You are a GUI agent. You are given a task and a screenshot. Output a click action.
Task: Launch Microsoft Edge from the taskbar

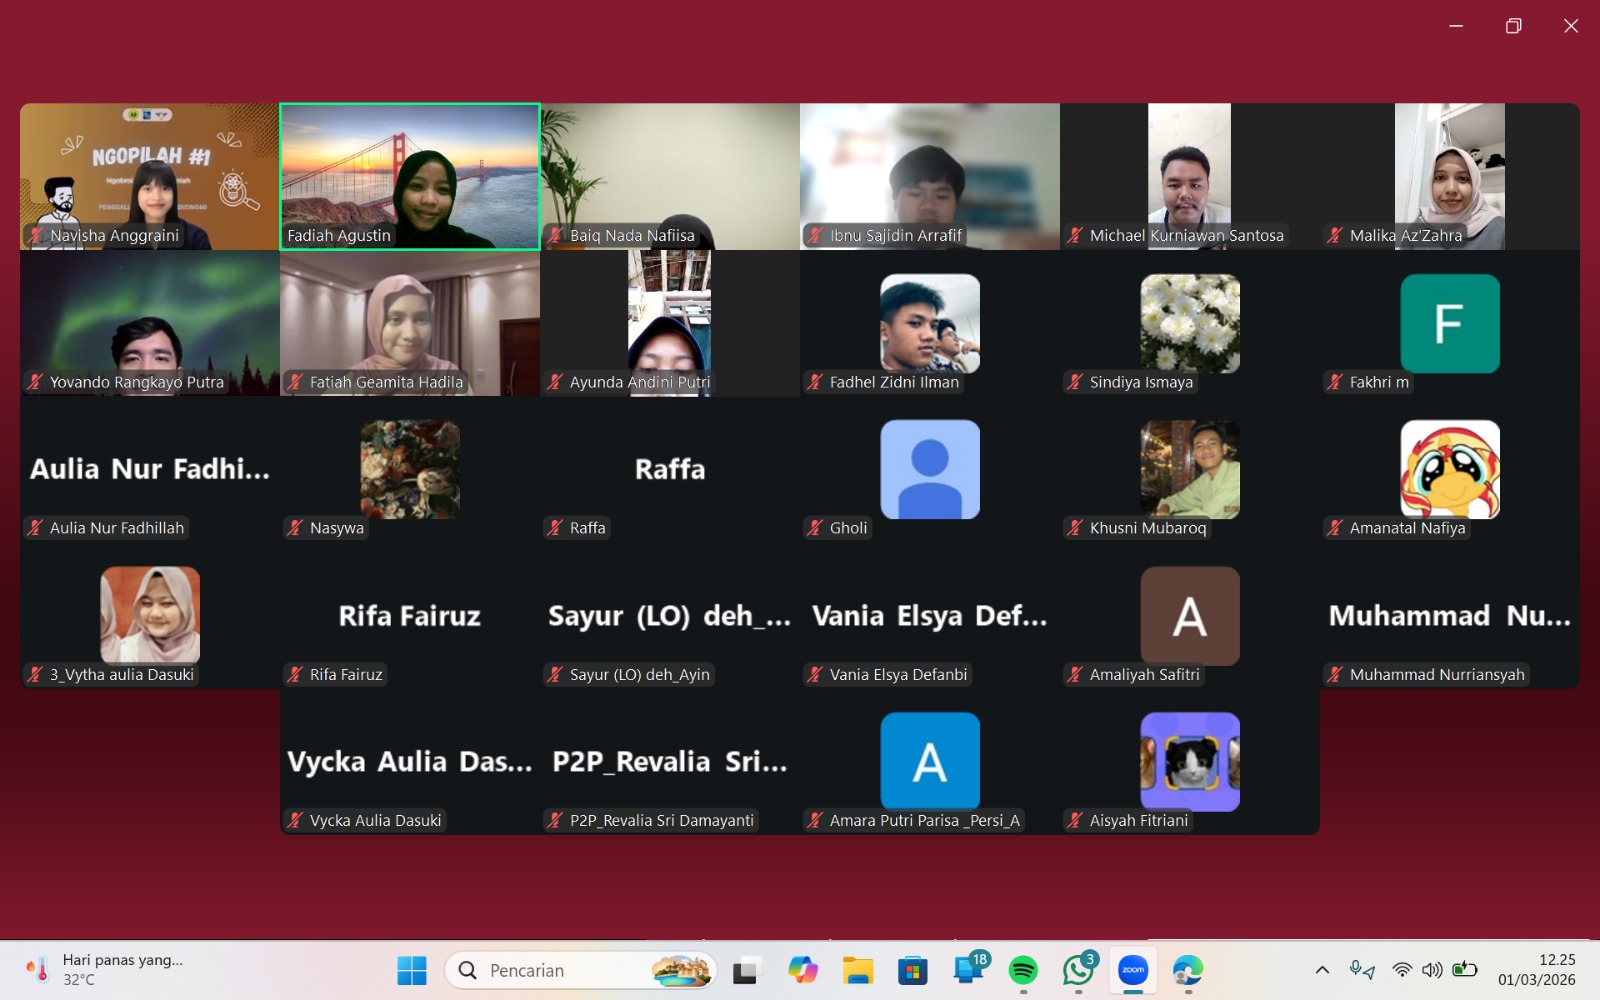[1188, 970]
